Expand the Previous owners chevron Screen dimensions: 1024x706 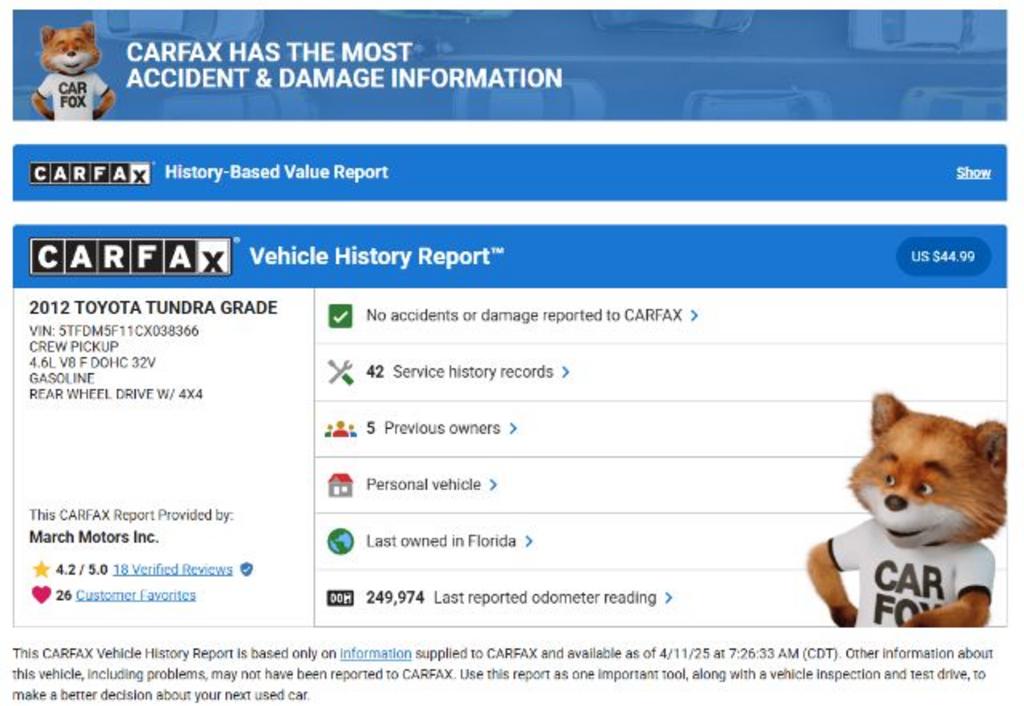tap(513, 428)
